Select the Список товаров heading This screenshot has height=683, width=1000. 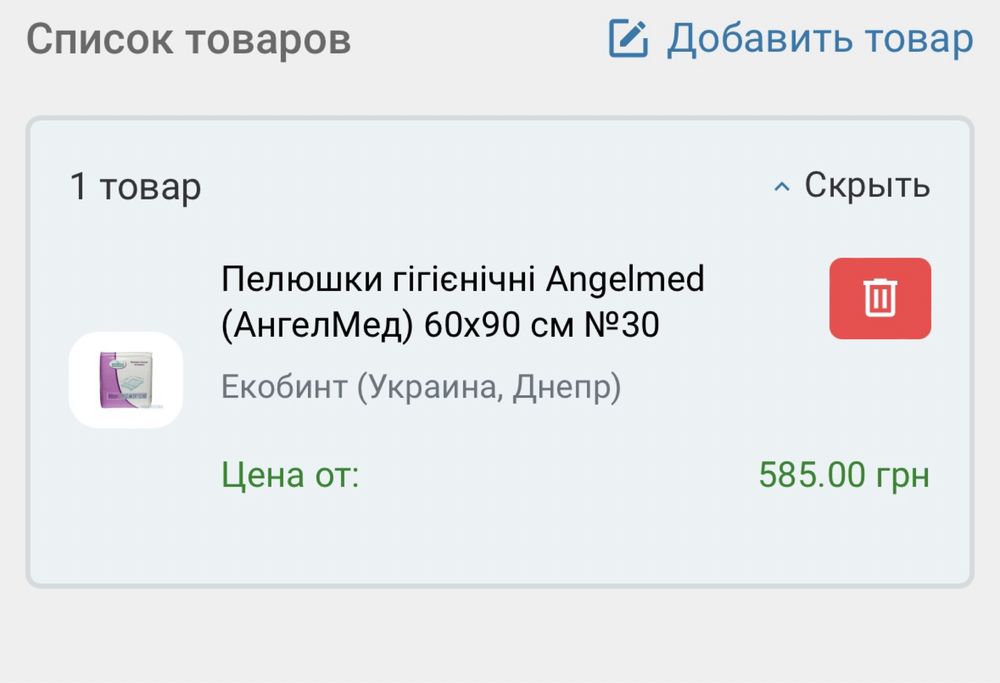[188, 40]
